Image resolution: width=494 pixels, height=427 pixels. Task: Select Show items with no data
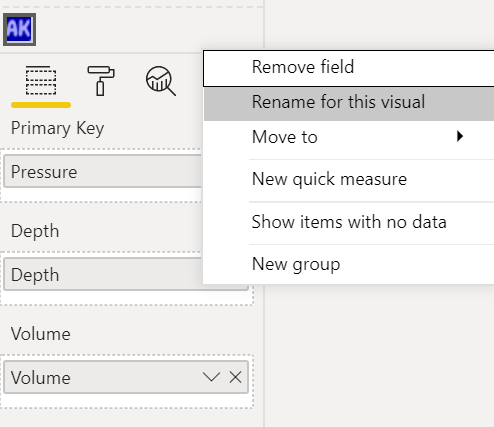coord(349,222)
